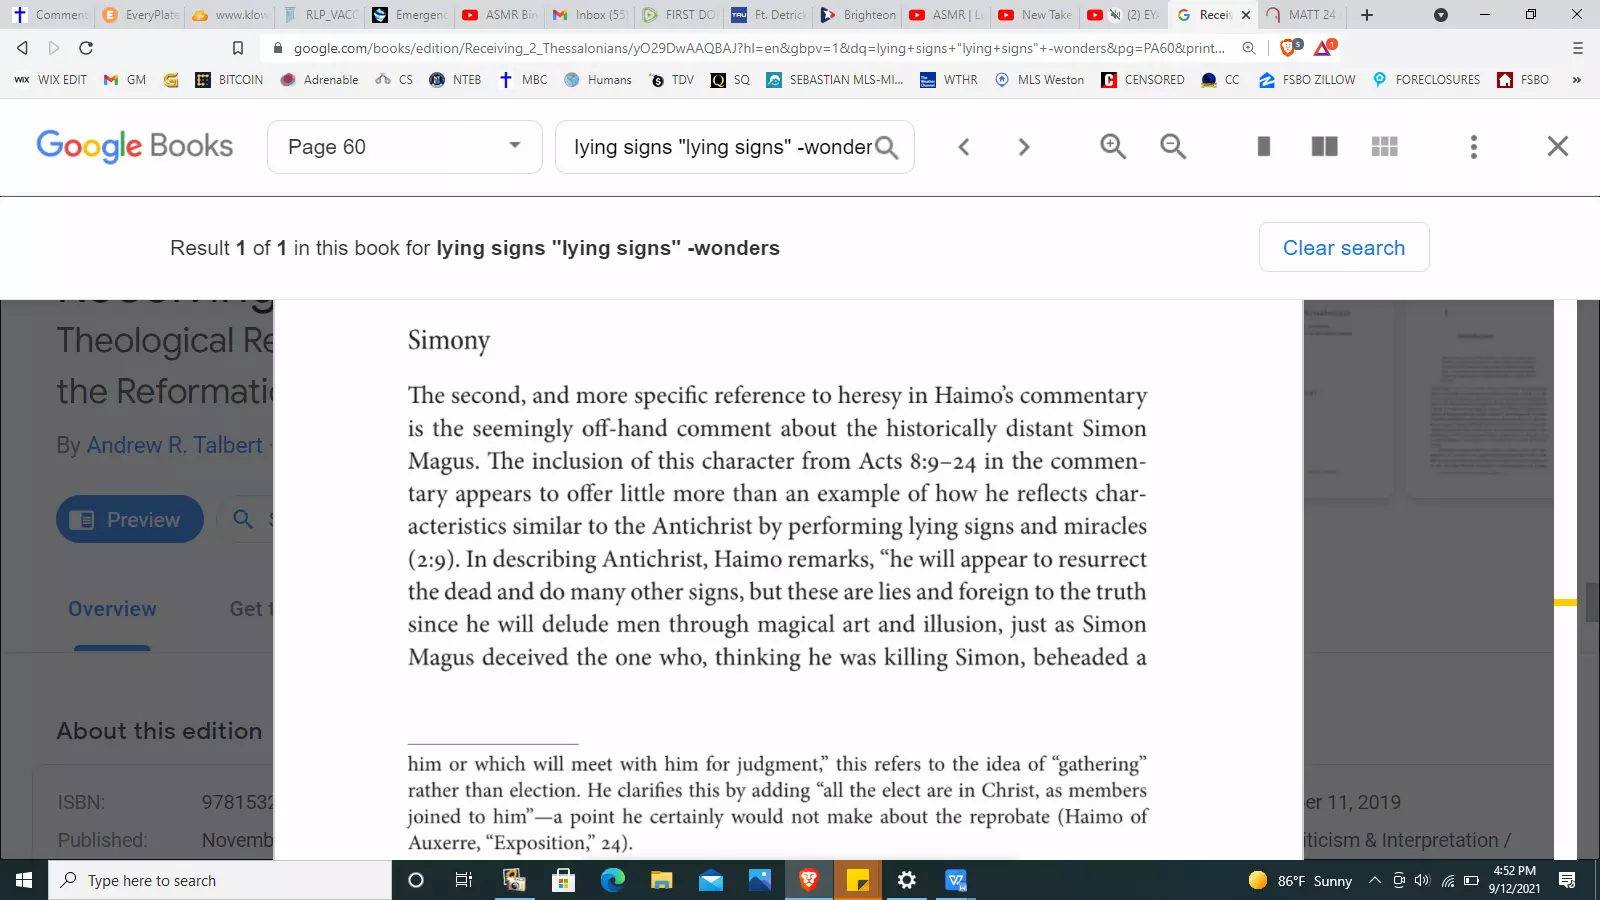The height and width of the screenshot is (900, 1600).
Task: Click the Clear search button
Action: click(1343, 248)
